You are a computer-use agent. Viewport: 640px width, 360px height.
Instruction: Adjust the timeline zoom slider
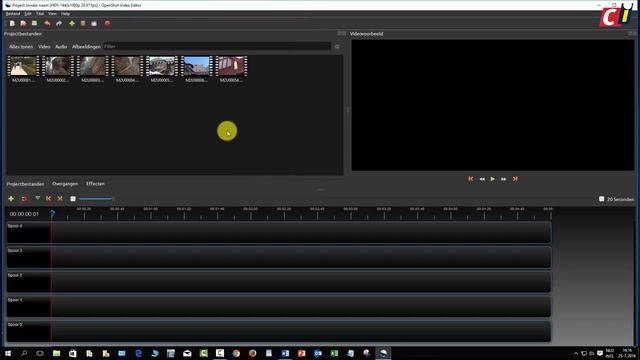tap(96, 199)
